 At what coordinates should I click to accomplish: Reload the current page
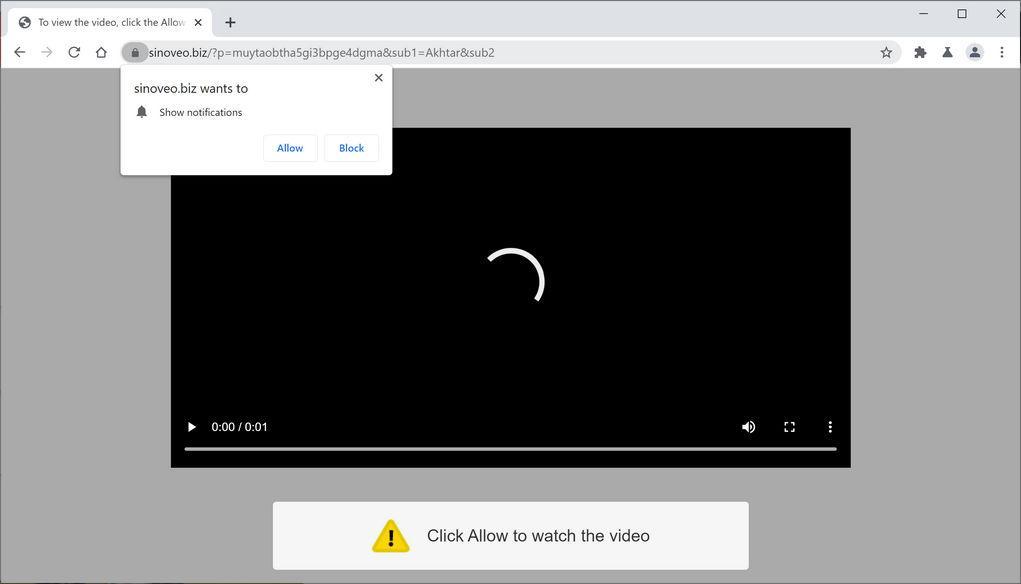click(x=73, y=52)
